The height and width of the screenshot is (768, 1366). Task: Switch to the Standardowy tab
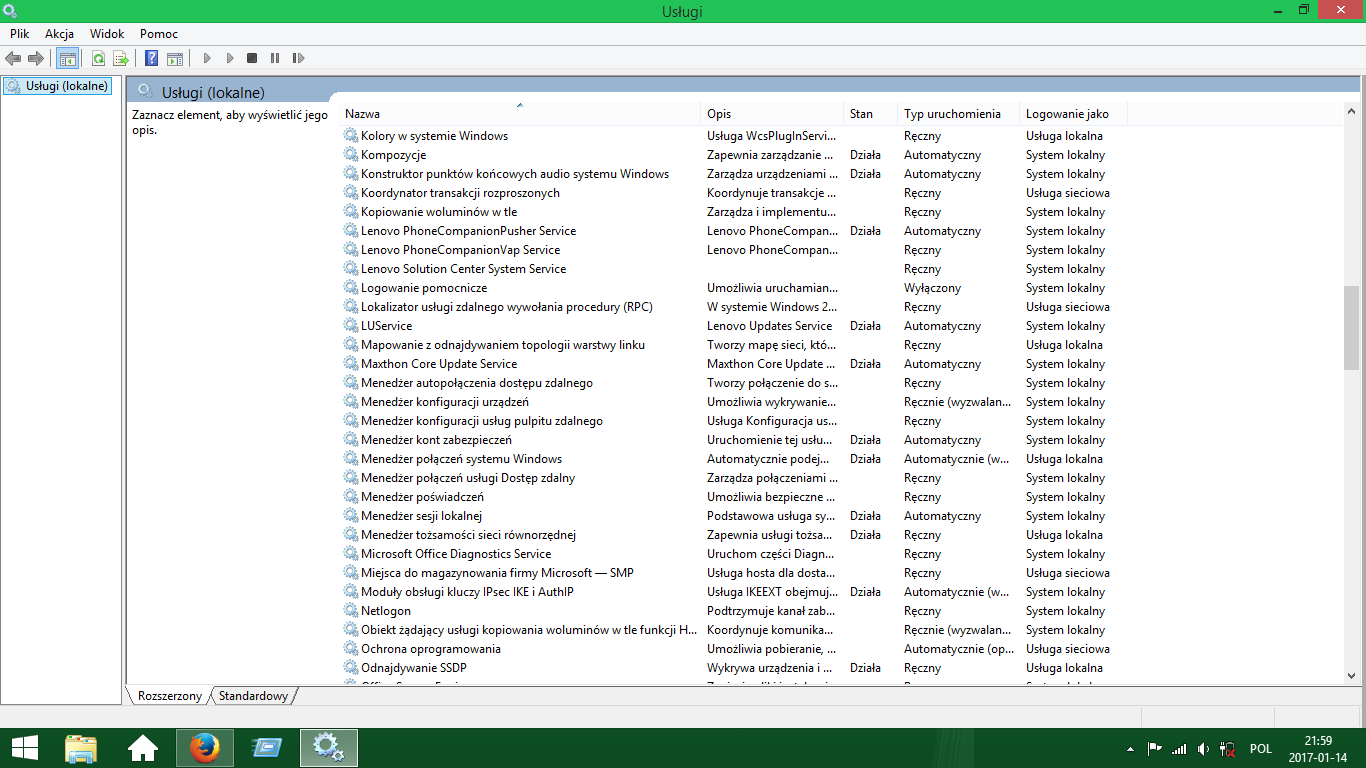coord(253,696)
